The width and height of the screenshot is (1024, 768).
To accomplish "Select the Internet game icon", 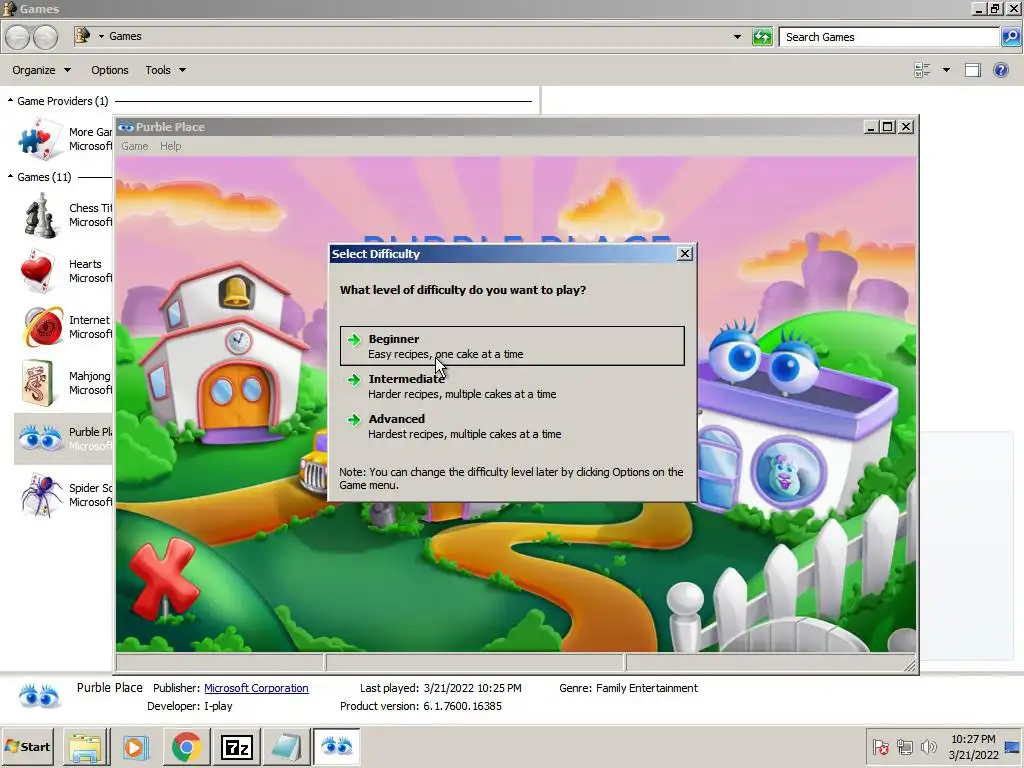I will click(x=43, y=327).
